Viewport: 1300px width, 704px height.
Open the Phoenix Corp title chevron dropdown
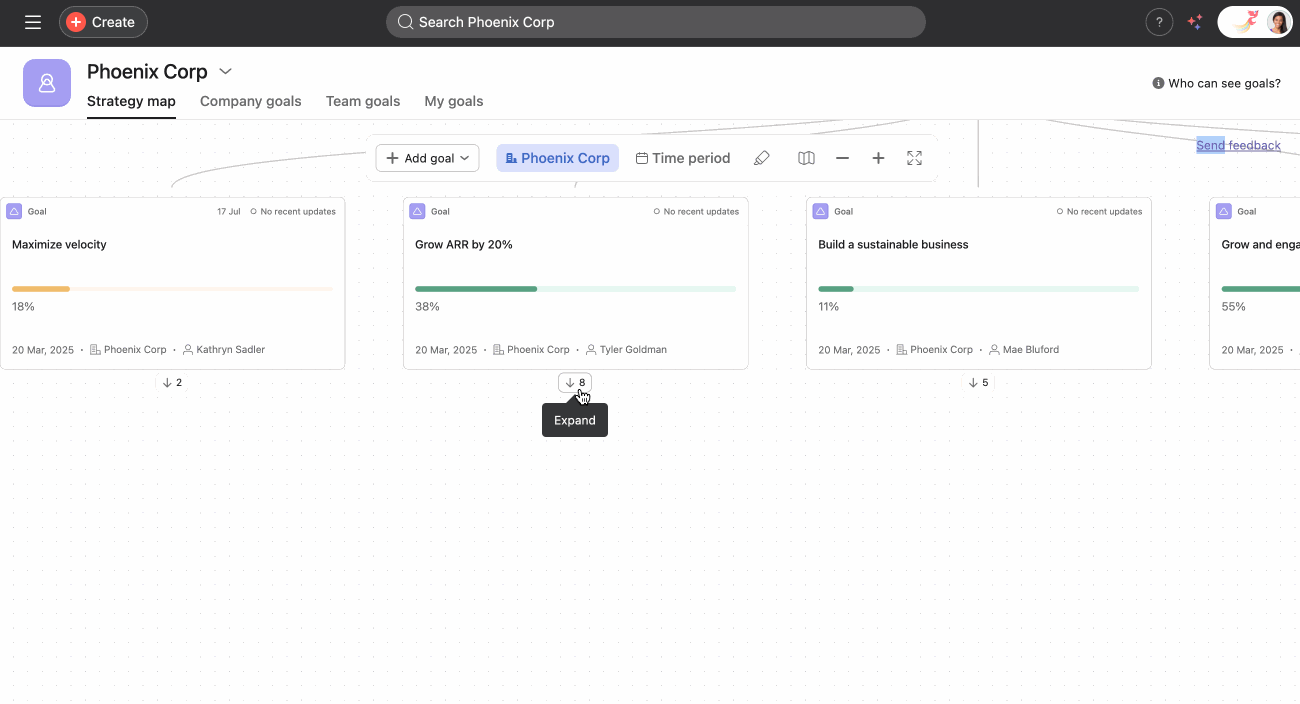[x=226, y=71]
